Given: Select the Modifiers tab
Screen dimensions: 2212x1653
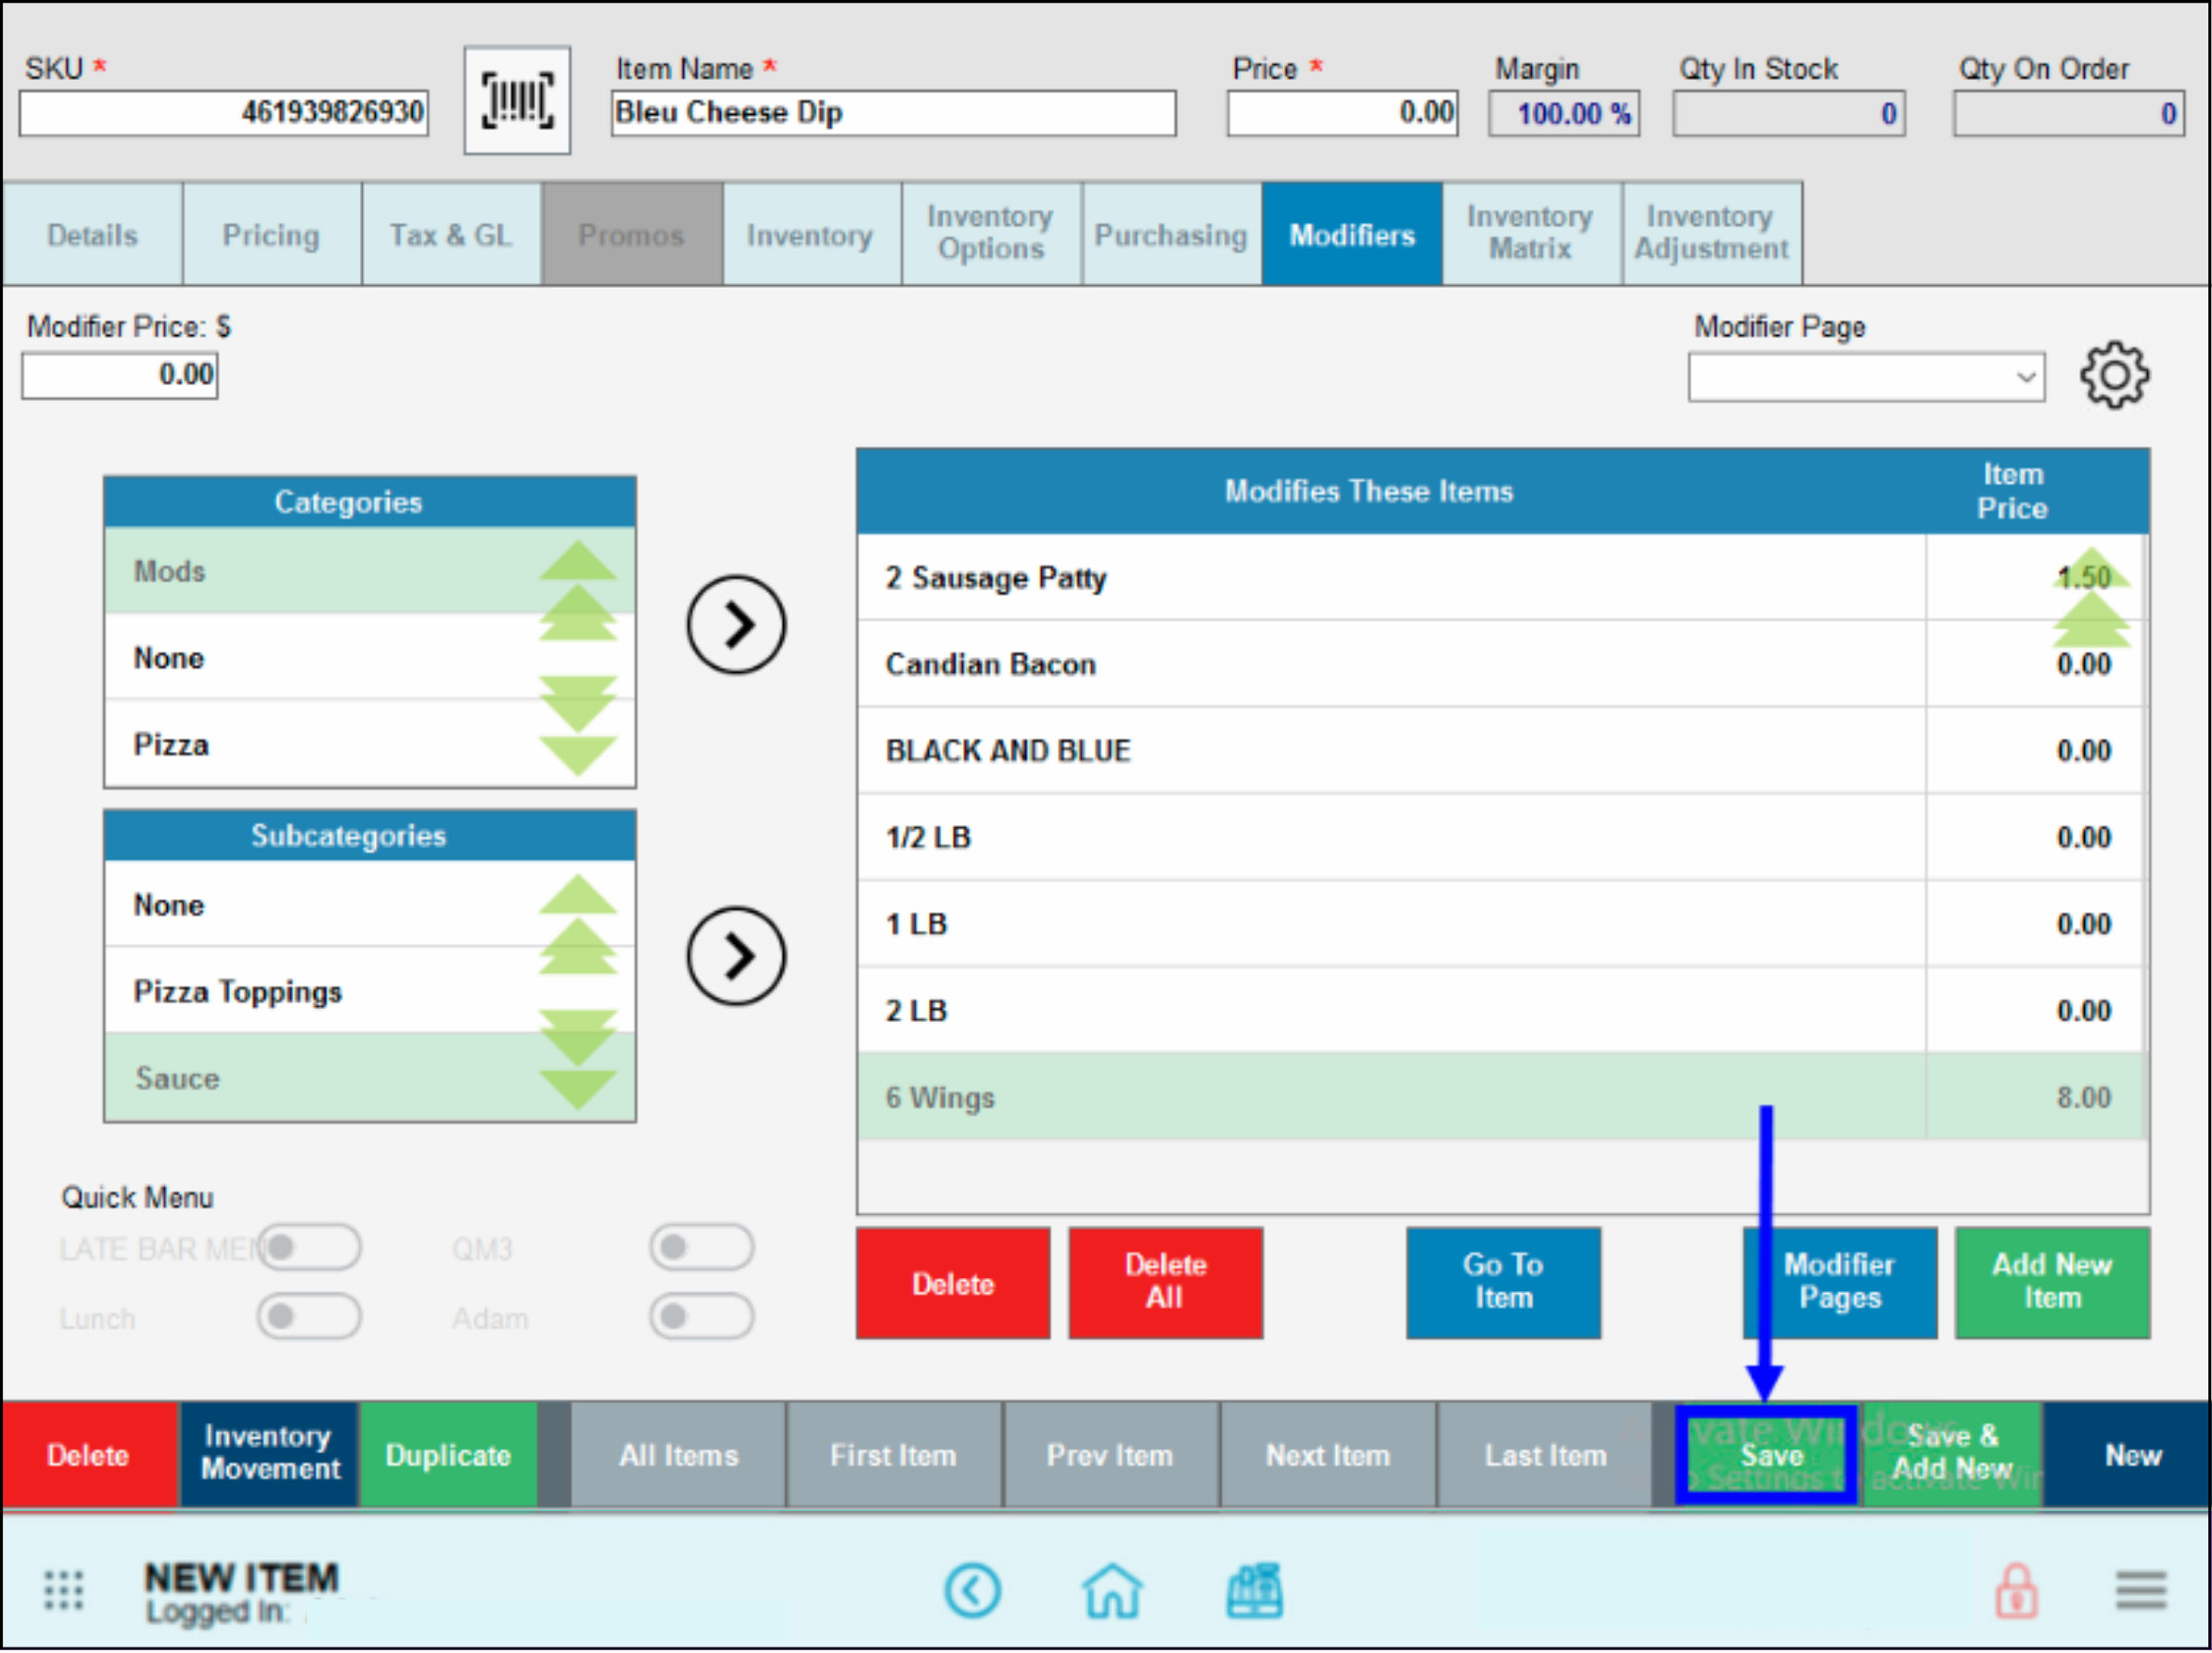Looking at the screenshot, I should 1352,234.
